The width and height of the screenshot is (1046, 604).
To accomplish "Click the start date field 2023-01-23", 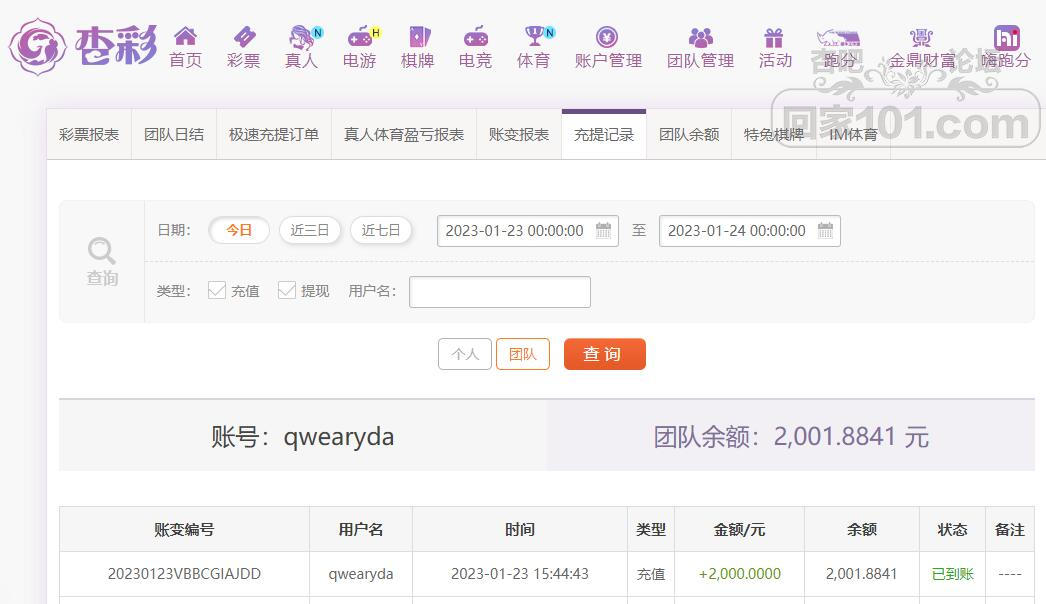I will pos(528,231).
